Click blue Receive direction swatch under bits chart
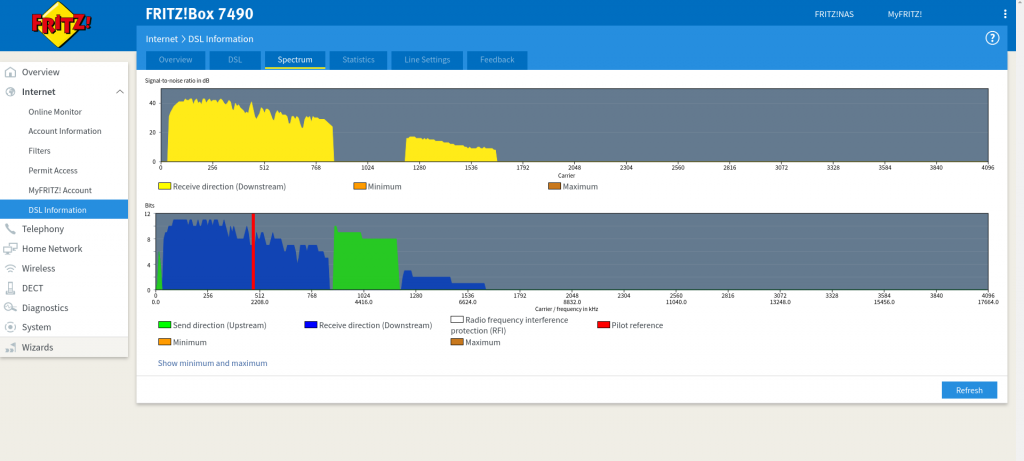This screenshot has height=461, width=1024. 311,325
